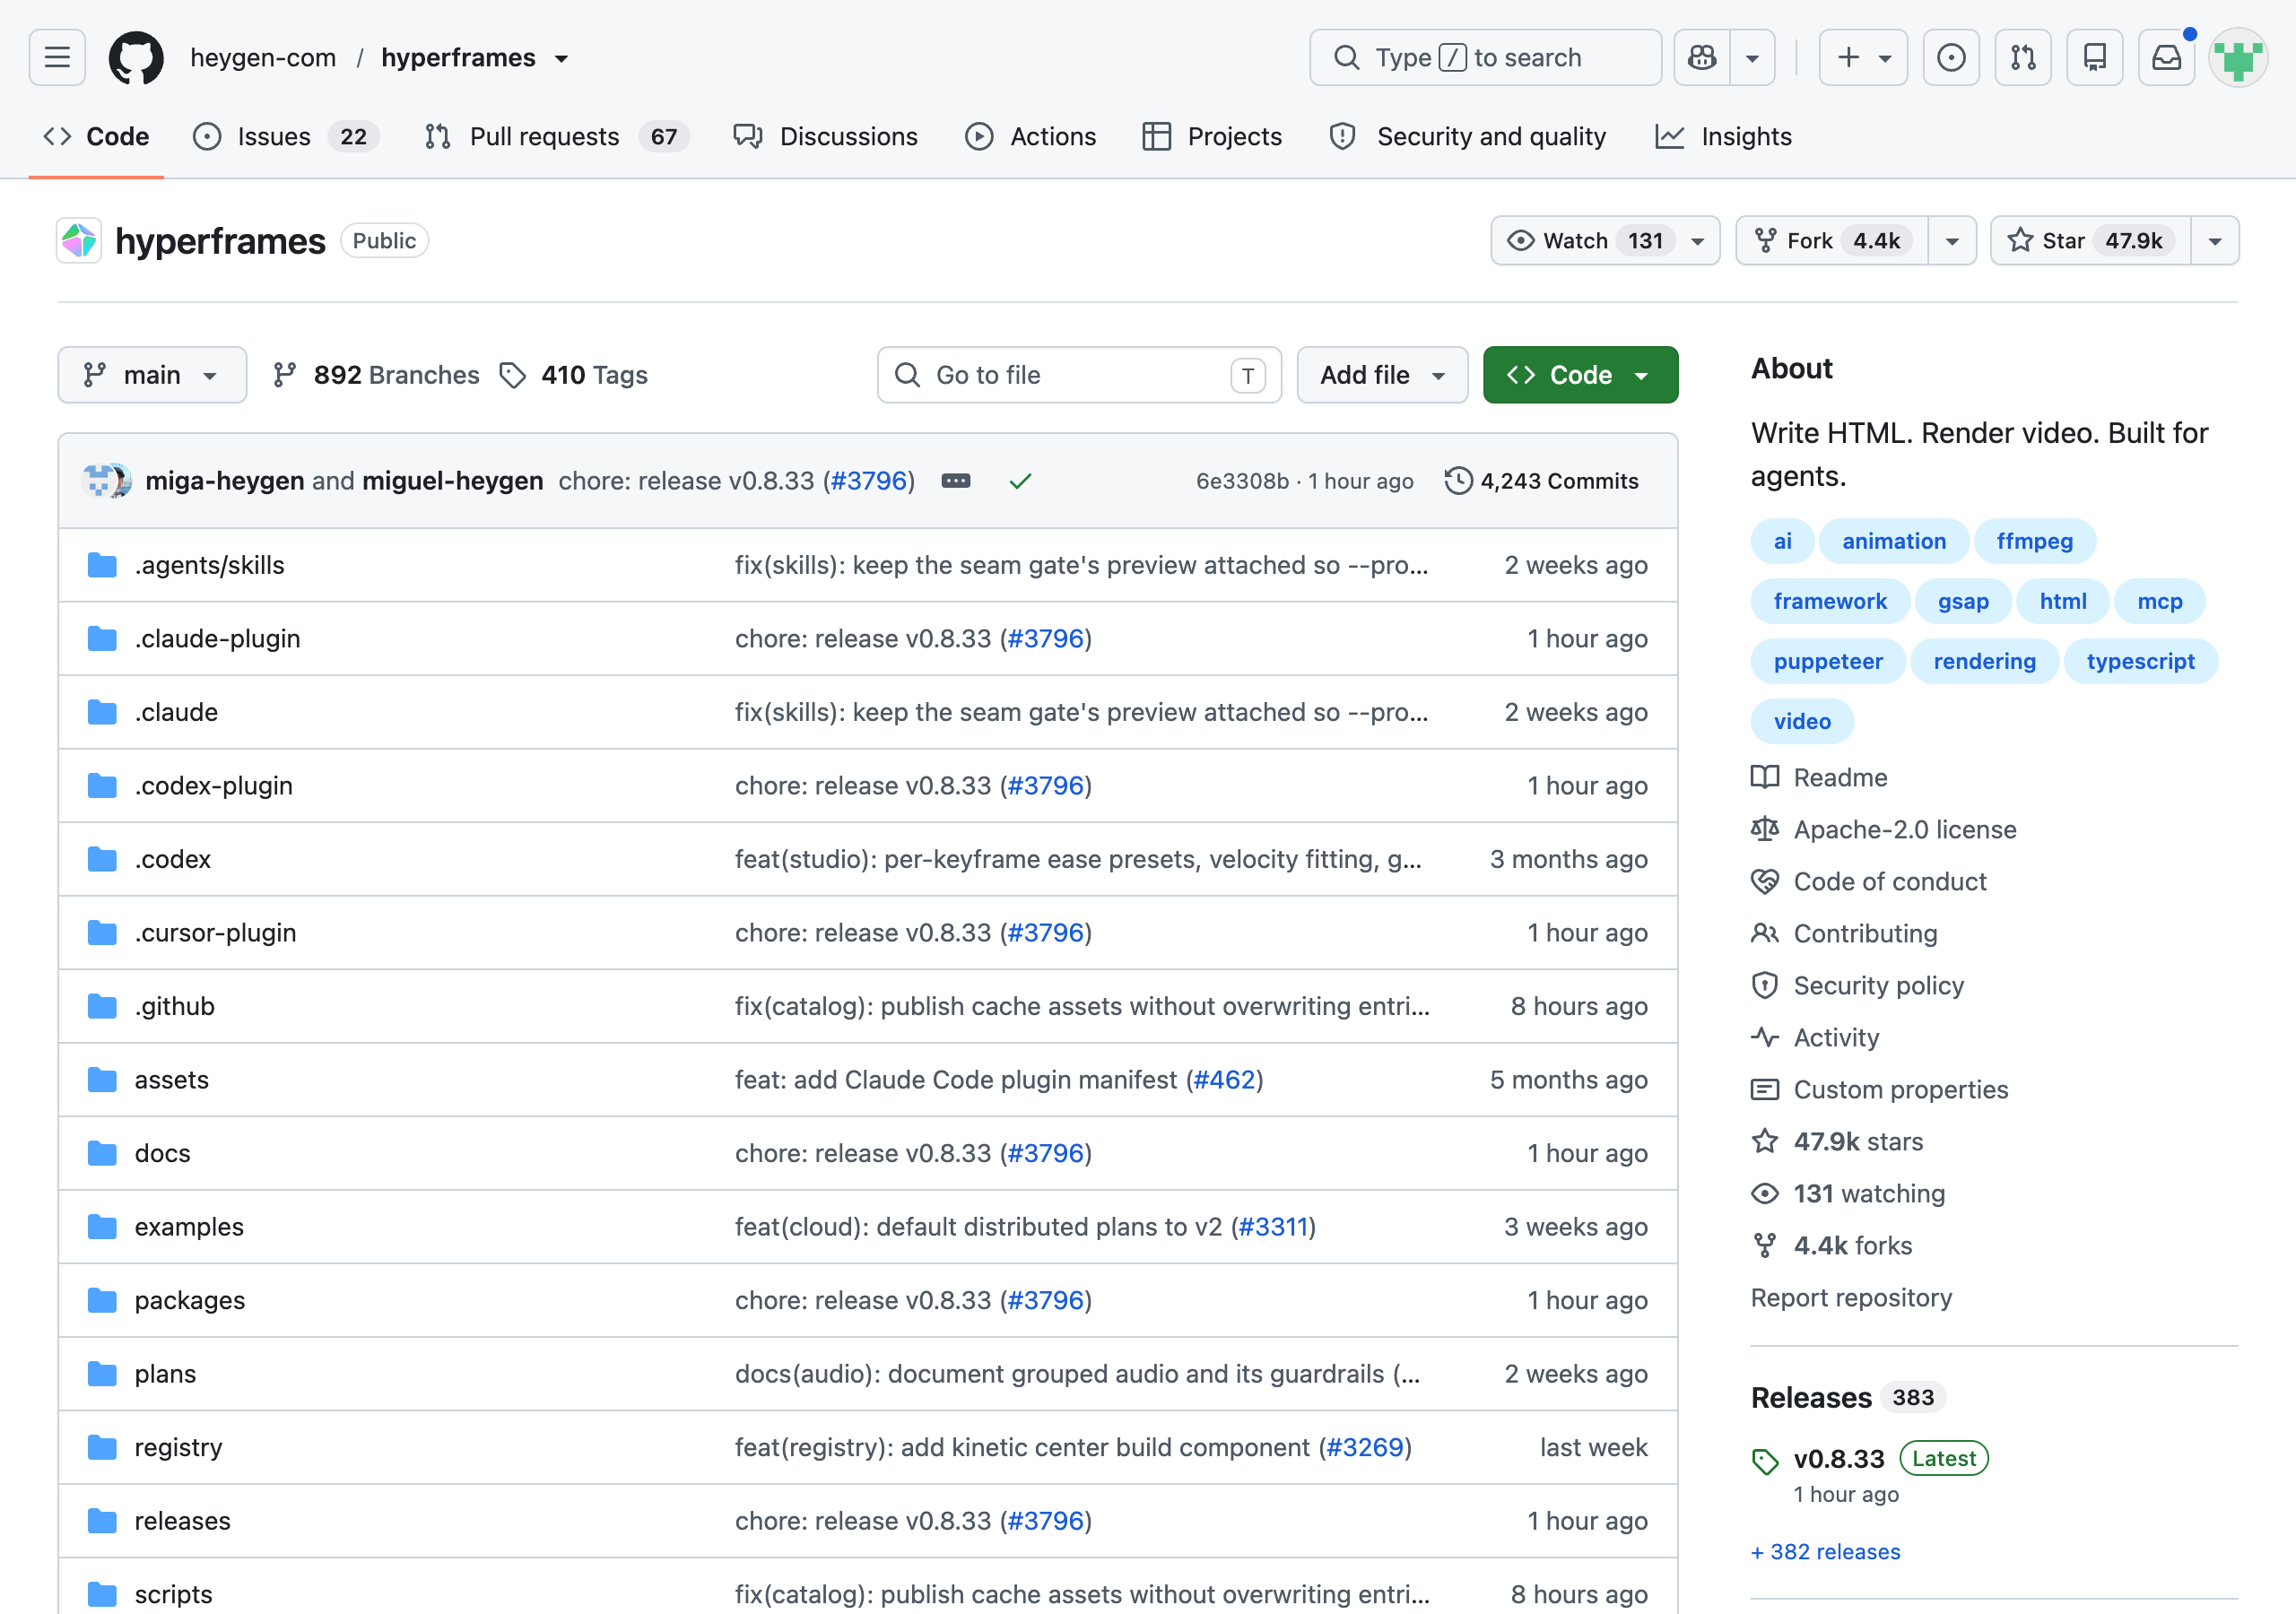Click the v0.8.33 release tag icon

[1765, 1461]
